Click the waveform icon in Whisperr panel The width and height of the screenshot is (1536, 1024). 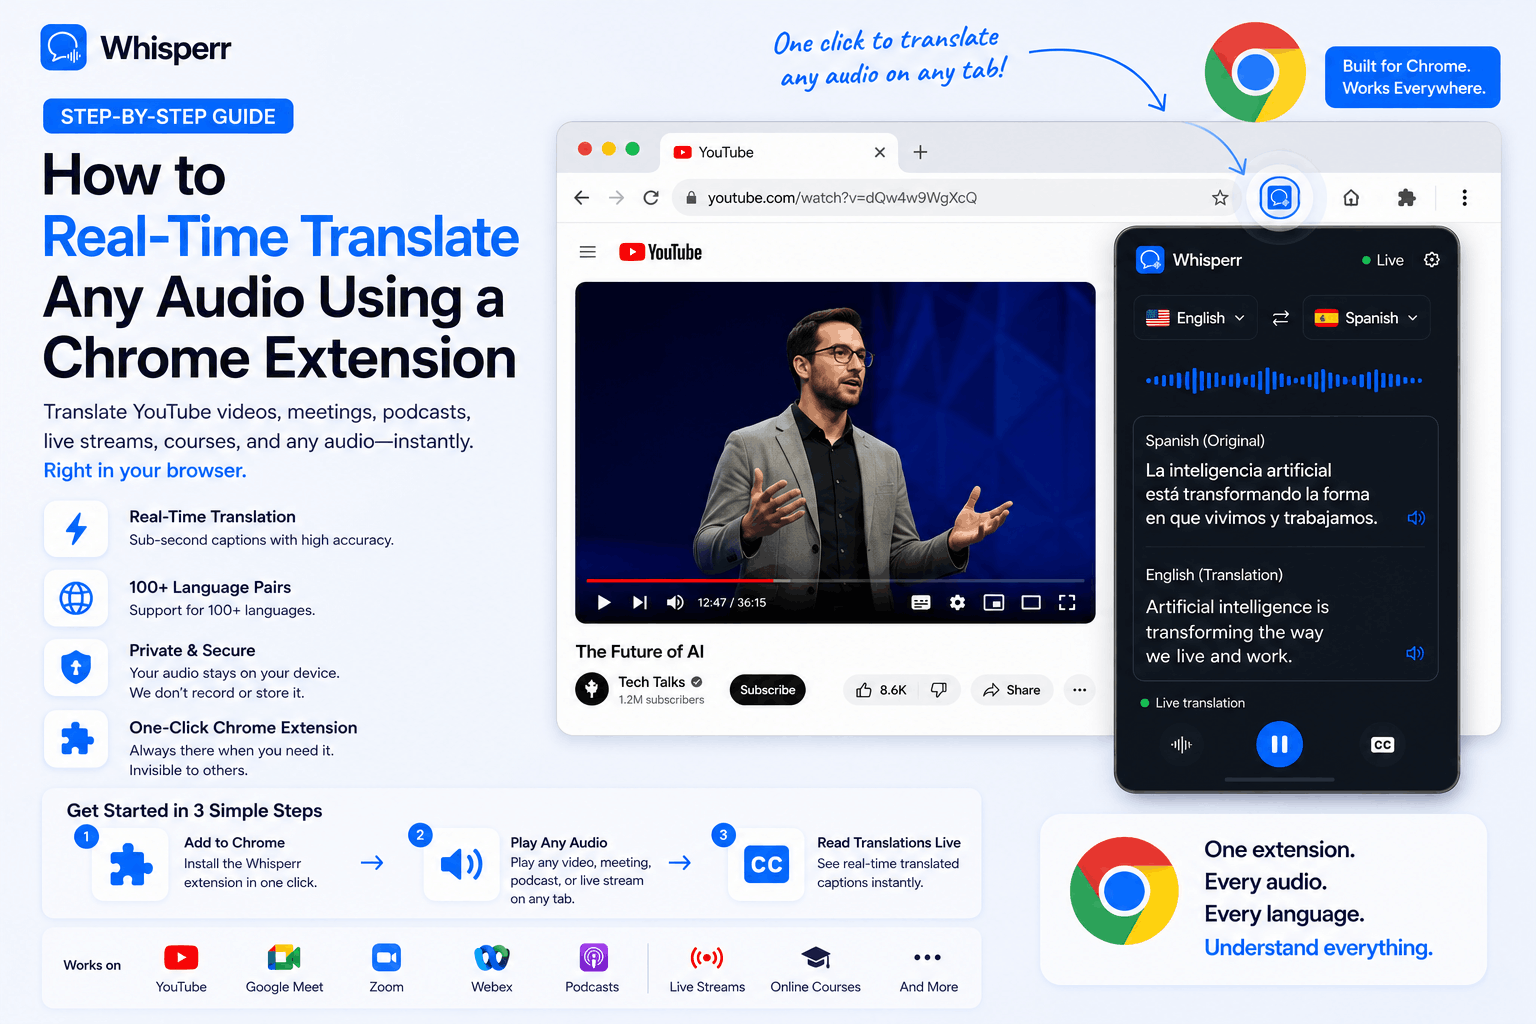coord(1181,745)
